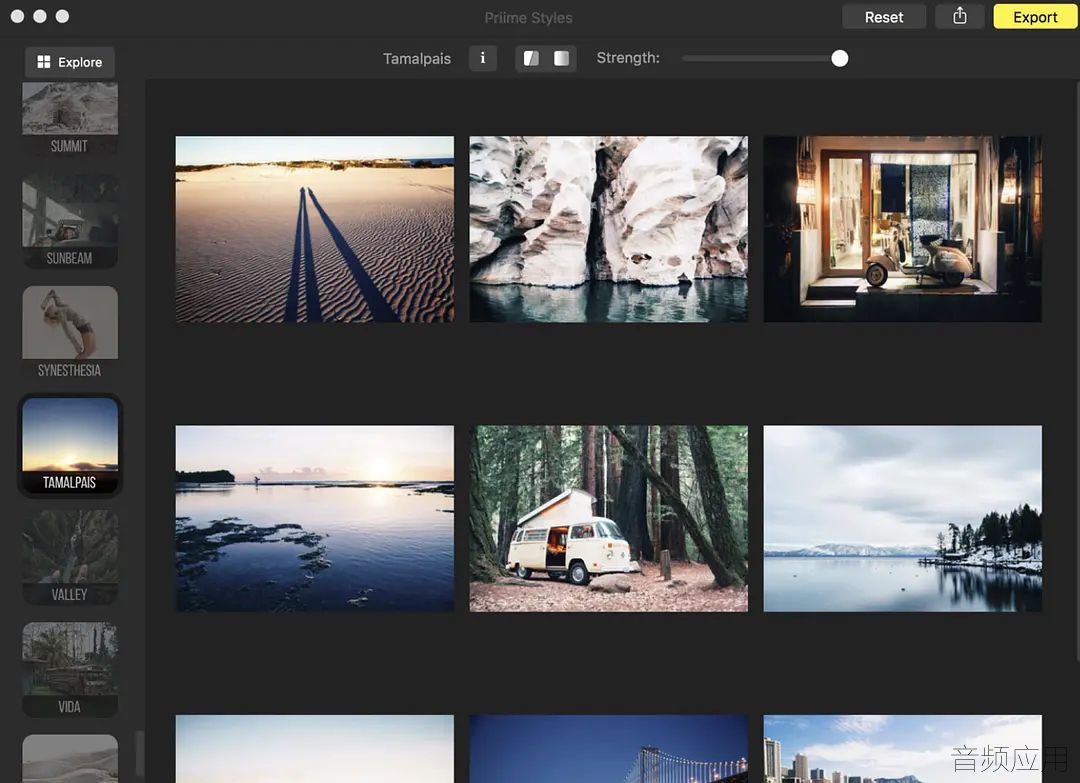Image resolution: width=1080 pixels, height=783 pixels.
Task: Toggle full filtered preview view icon
Action: pos(561,59)
